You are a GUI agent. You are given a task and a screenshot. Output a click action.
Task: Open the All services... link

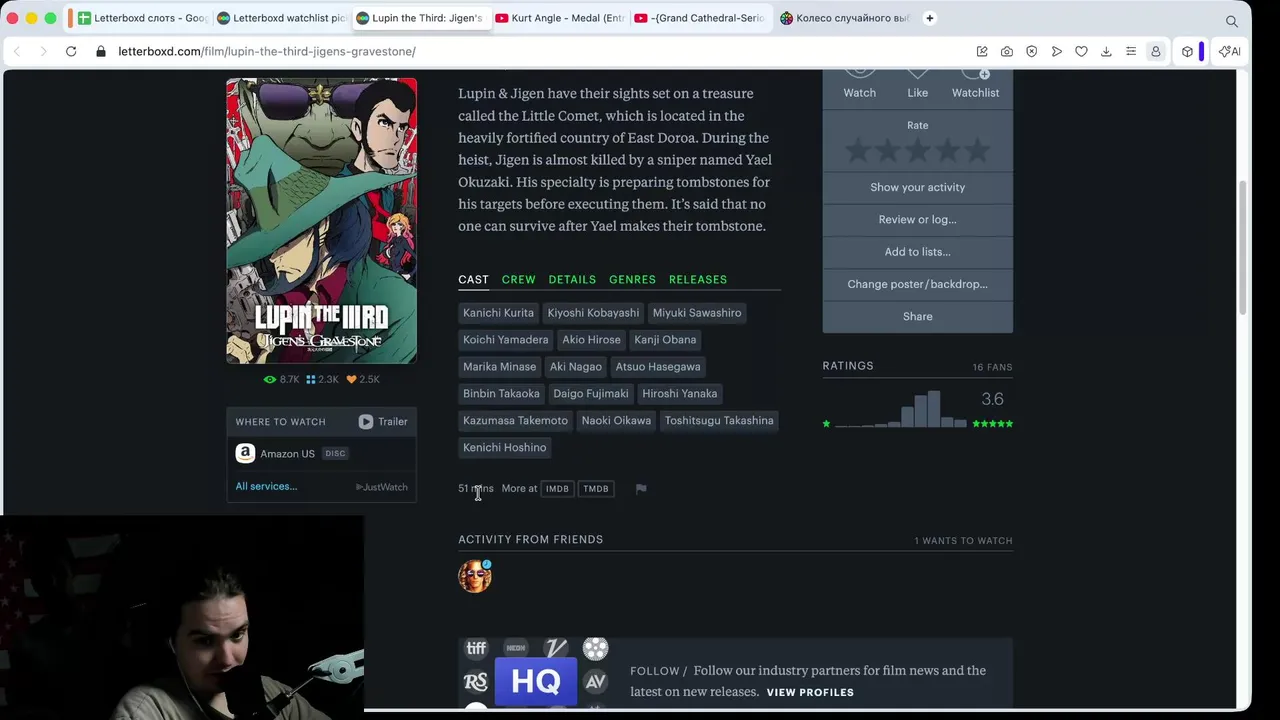coord(266,486)
